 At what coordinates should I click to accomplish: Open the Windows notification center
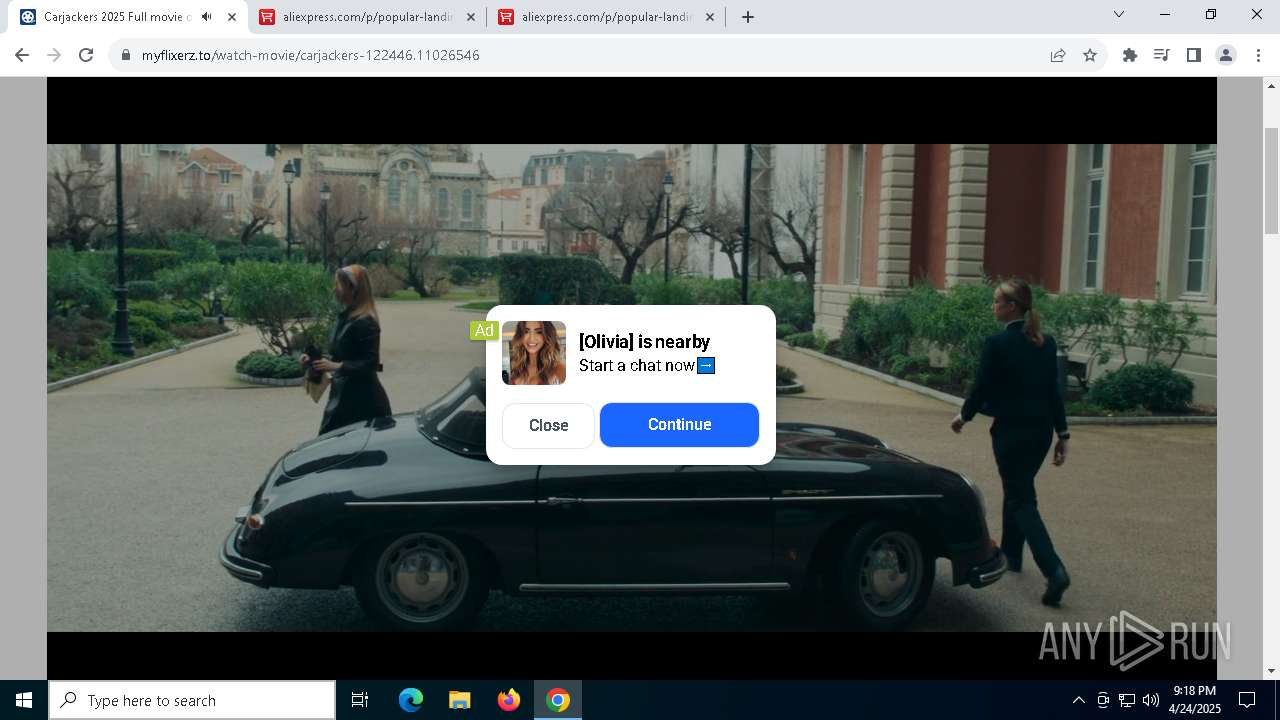tap(1248, 700)
